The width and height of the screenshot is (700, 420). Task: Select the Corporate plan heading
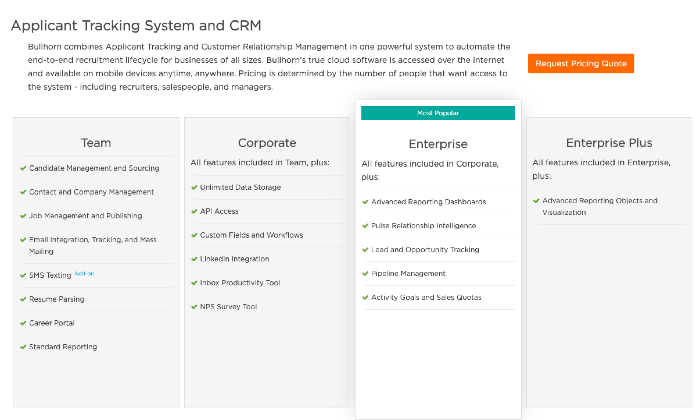pyautogui.click(x=267, y=143)
